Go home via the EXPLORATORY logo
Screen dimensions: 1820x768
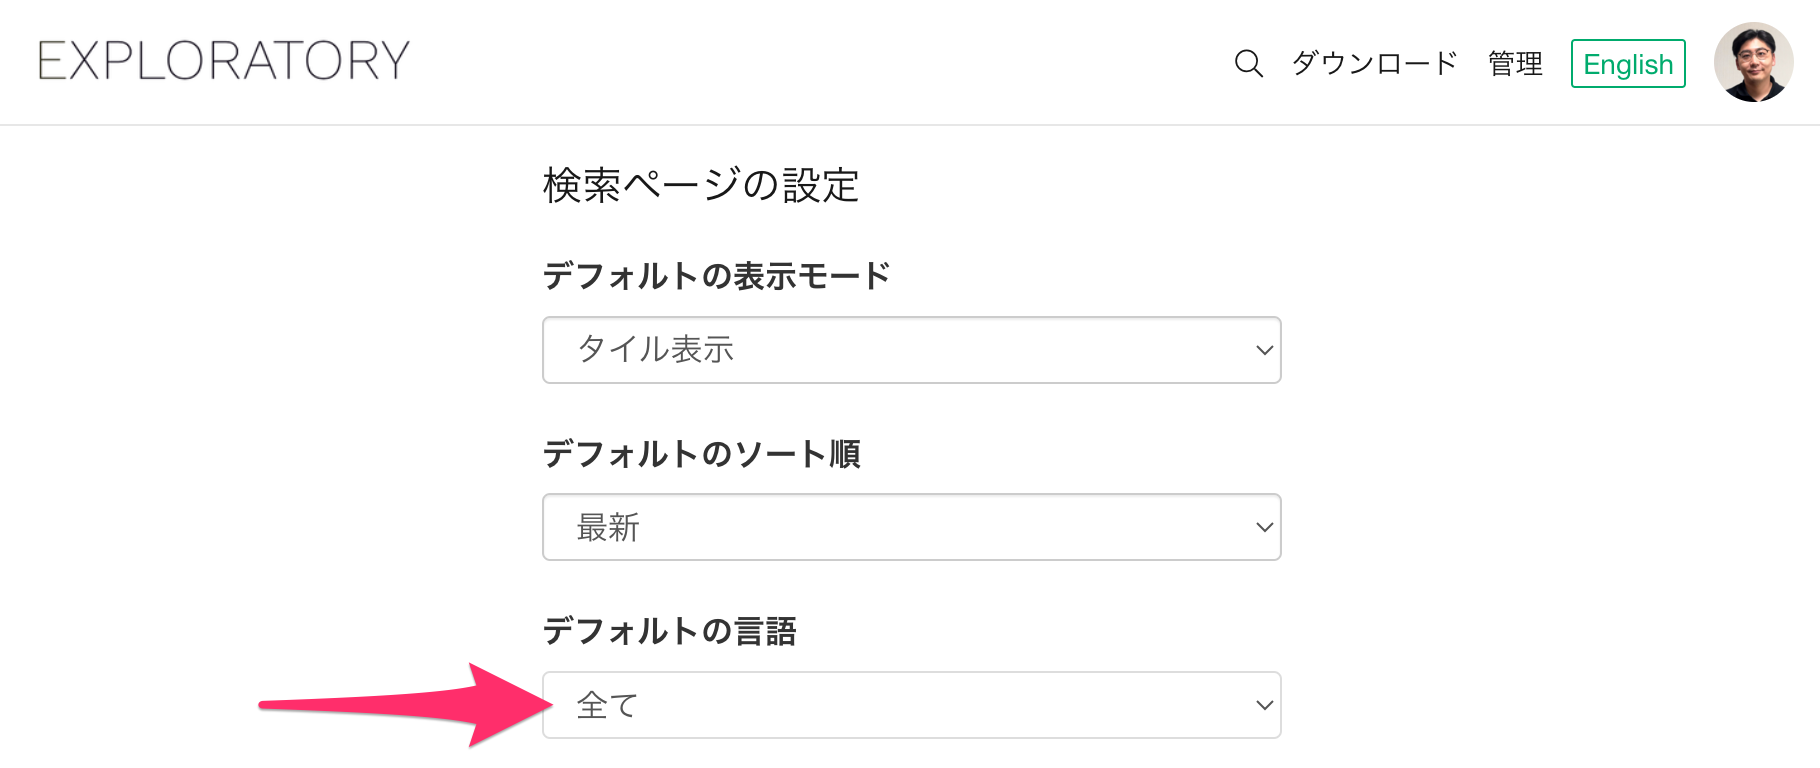224,61
